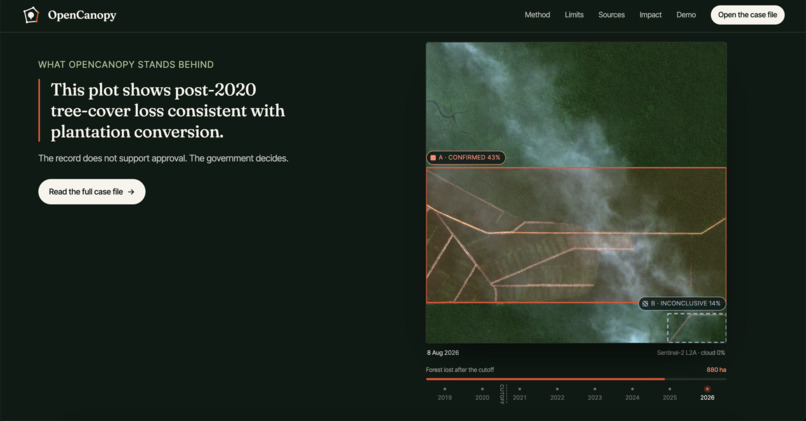Click the hatched icon in label B

pyautogui.click(x=645, y=304)
